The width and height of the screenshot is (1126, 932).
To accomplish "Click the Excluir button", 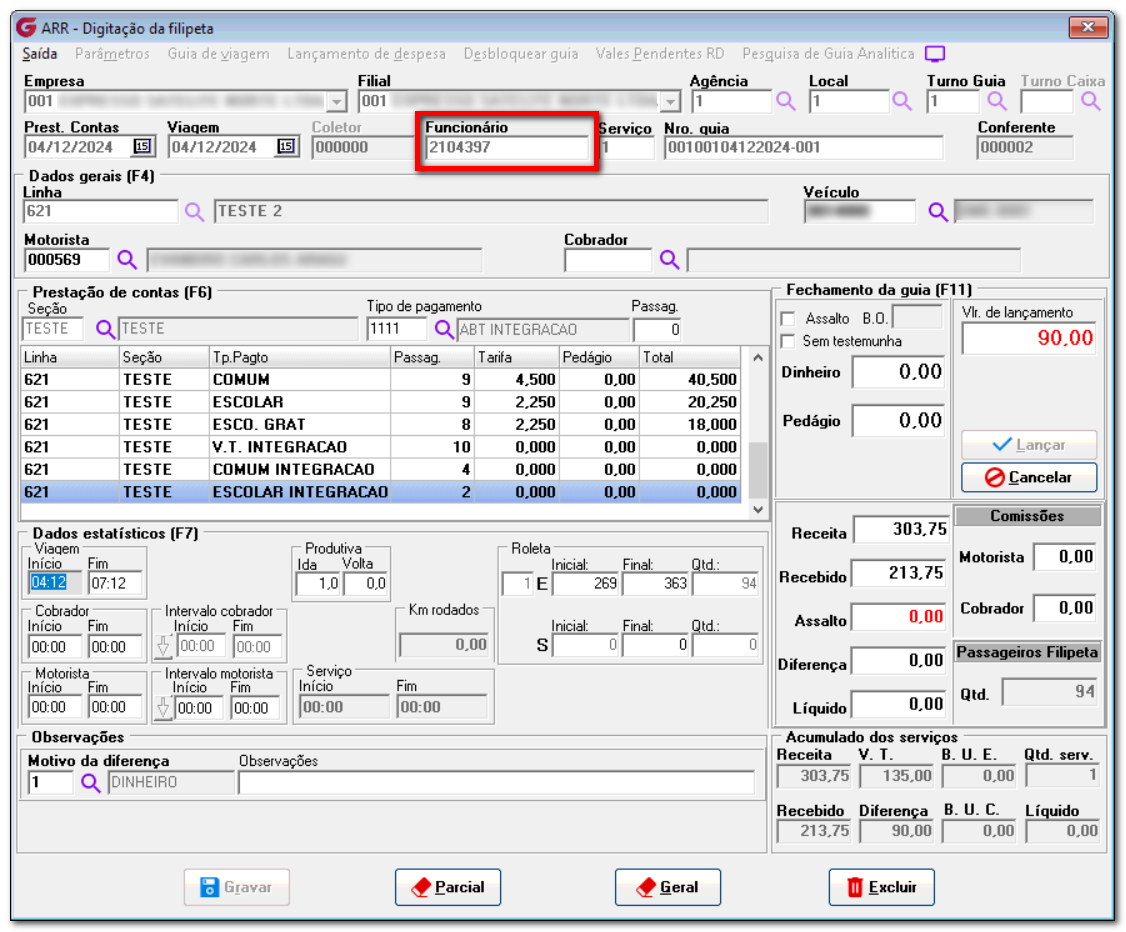I will [881, 887].
